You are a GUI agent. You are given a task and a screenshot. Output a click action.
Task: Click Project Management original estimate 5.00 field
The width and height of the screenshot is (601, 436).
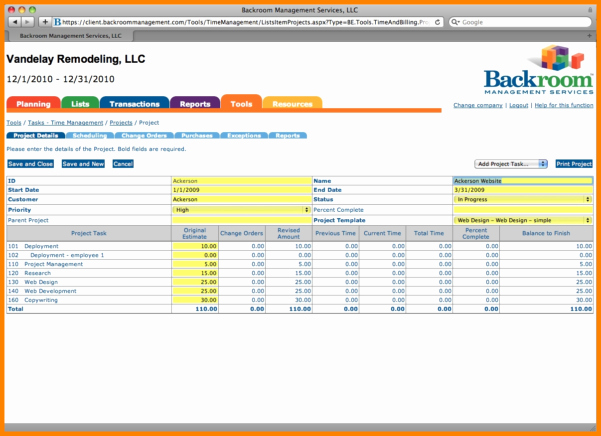(195, 264)
